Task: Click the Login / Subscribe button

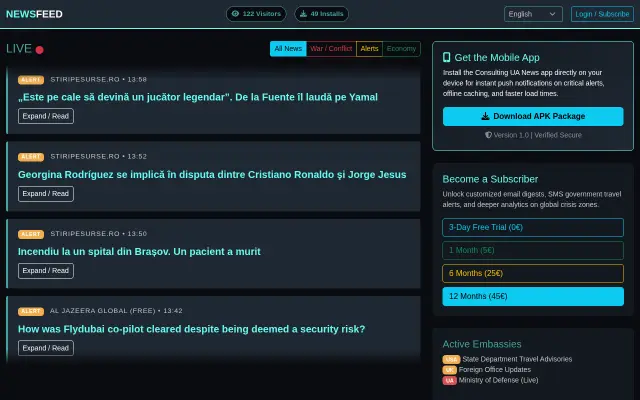Action: point(602,14)
